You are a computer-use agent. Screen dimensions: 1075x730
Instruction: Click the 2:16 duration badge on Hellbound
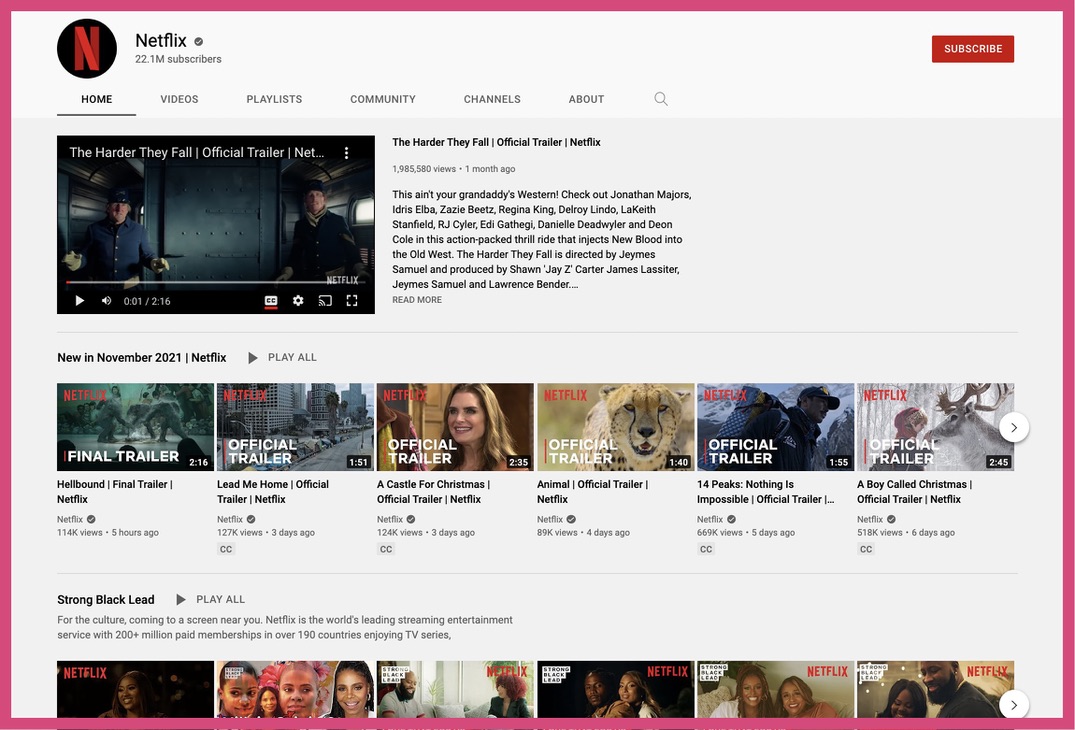199,462
